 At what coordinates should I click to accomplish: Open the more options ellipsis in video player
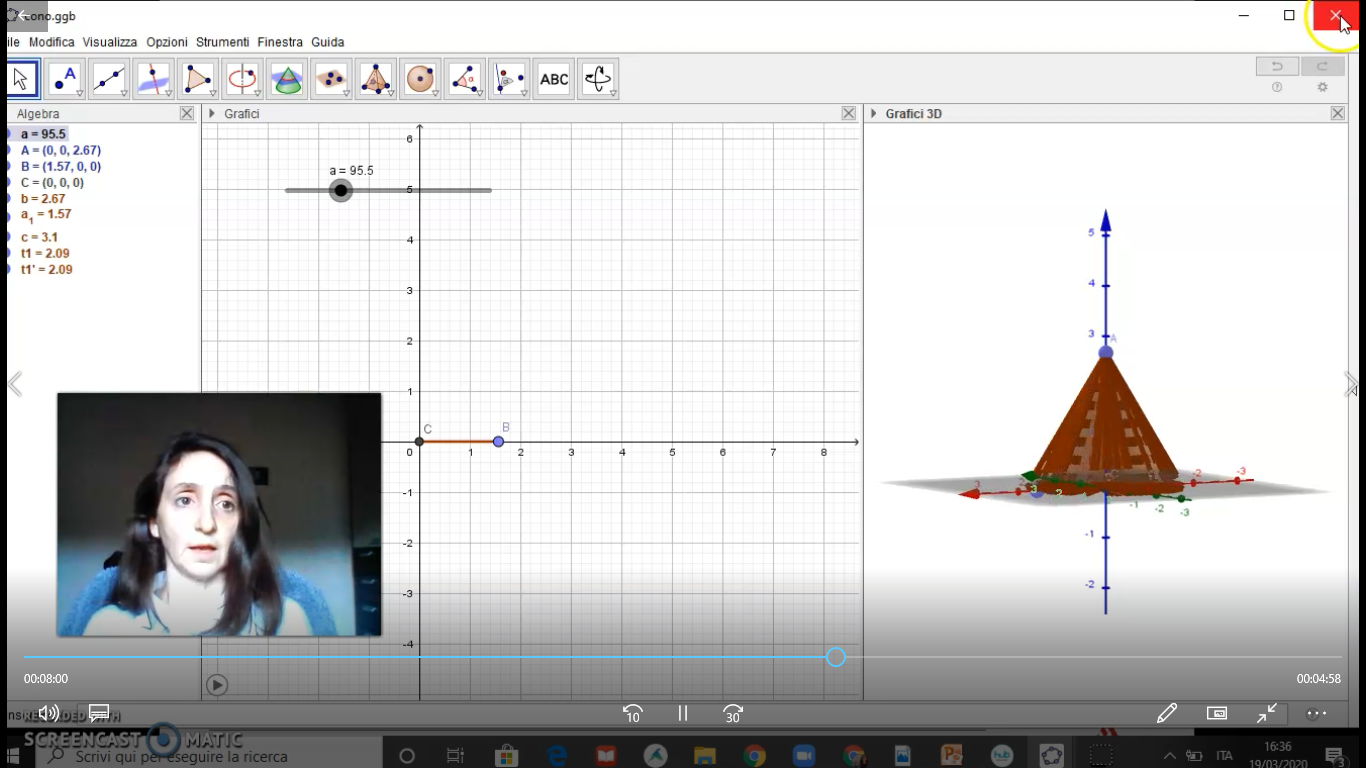click(1316, 713)
